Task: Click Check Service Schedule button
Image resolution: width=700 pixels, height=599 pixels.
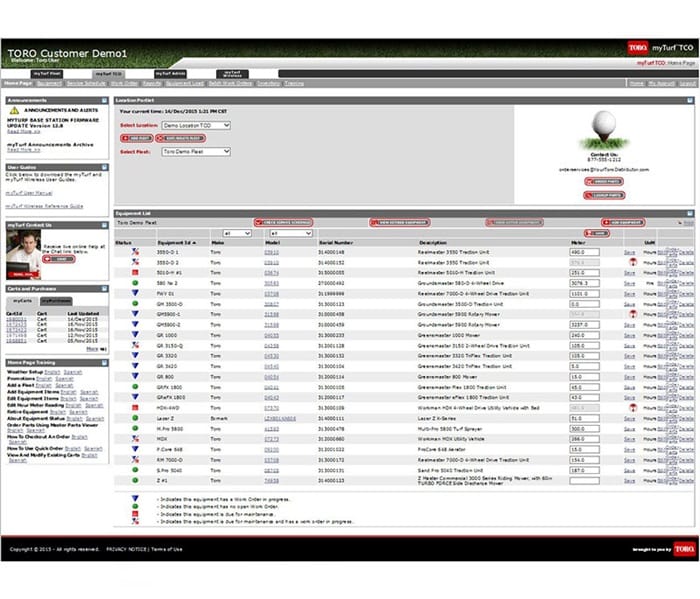Action: point(283,222)
